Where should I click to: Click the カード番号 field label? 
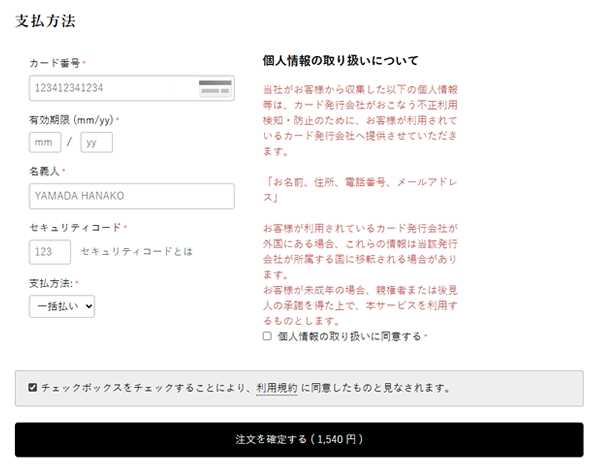click(55, 63)
